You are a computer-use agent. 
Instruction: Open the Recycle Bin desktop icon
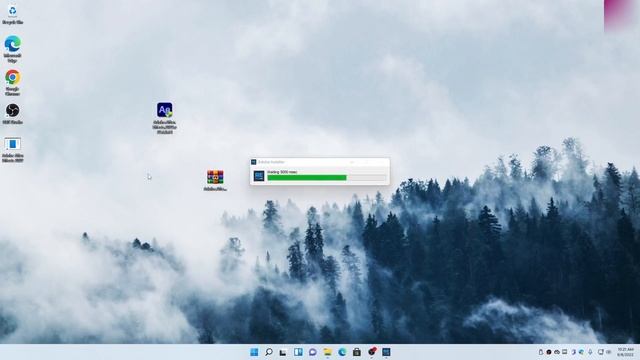(12, 14)
